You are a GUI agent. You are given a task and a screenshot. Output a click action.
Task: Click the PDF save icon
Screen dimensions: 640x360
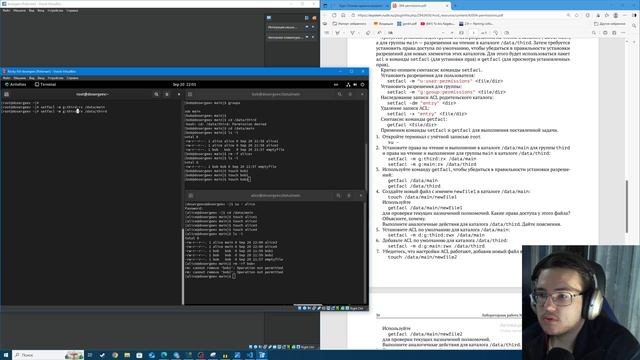[614, 33]
